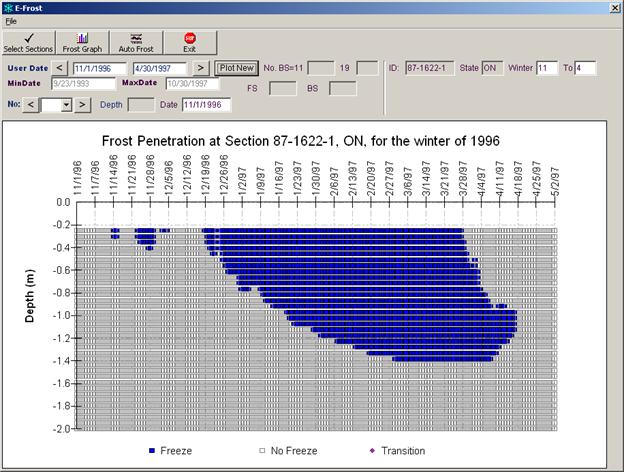
Task: Click the -2.0 depth axis value
Action: coord(61,429)
